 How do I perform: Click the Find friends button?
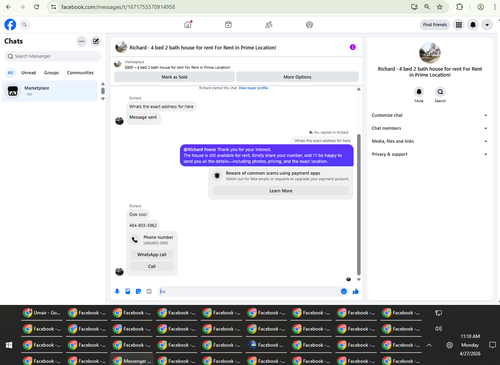click(435, 25)
